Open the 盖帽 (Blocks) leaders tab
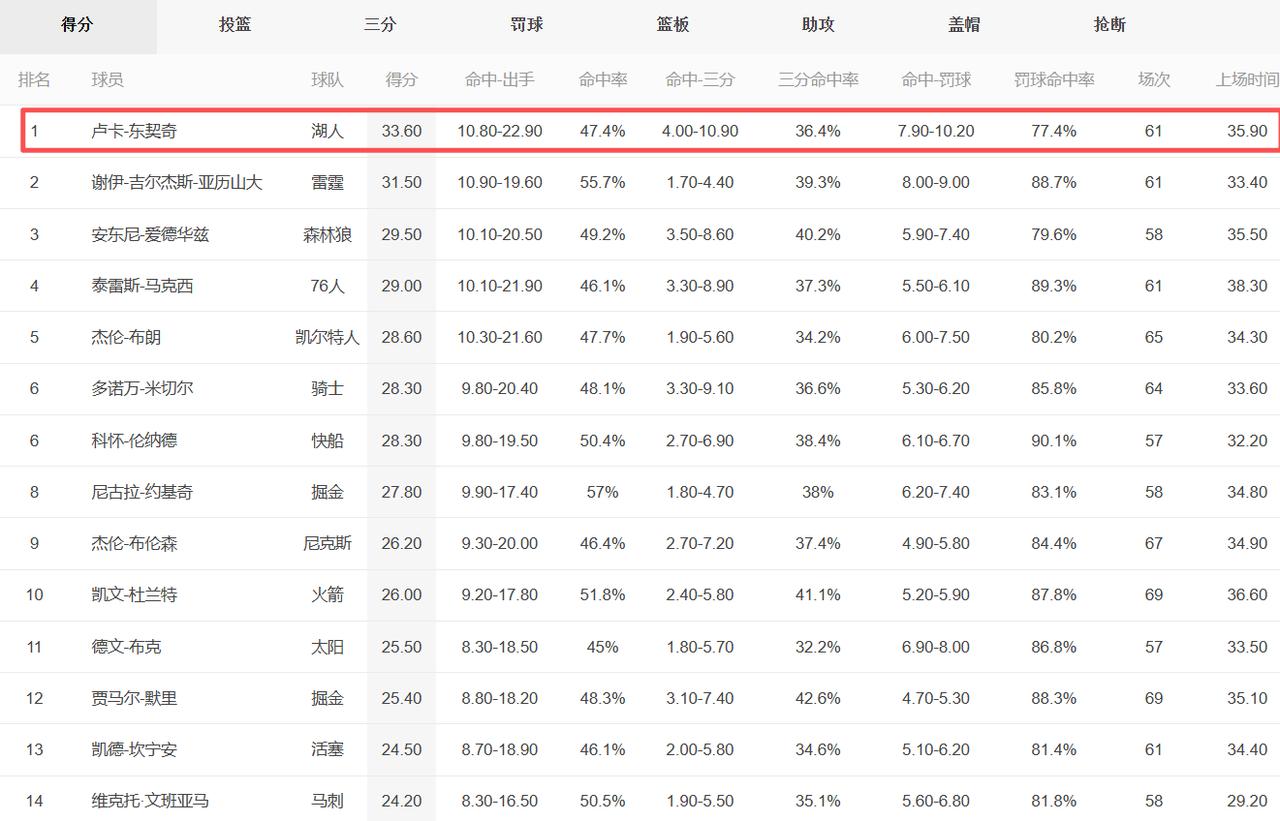The height and width of the screenshot is (821, 1280). (x=962, y=26)
